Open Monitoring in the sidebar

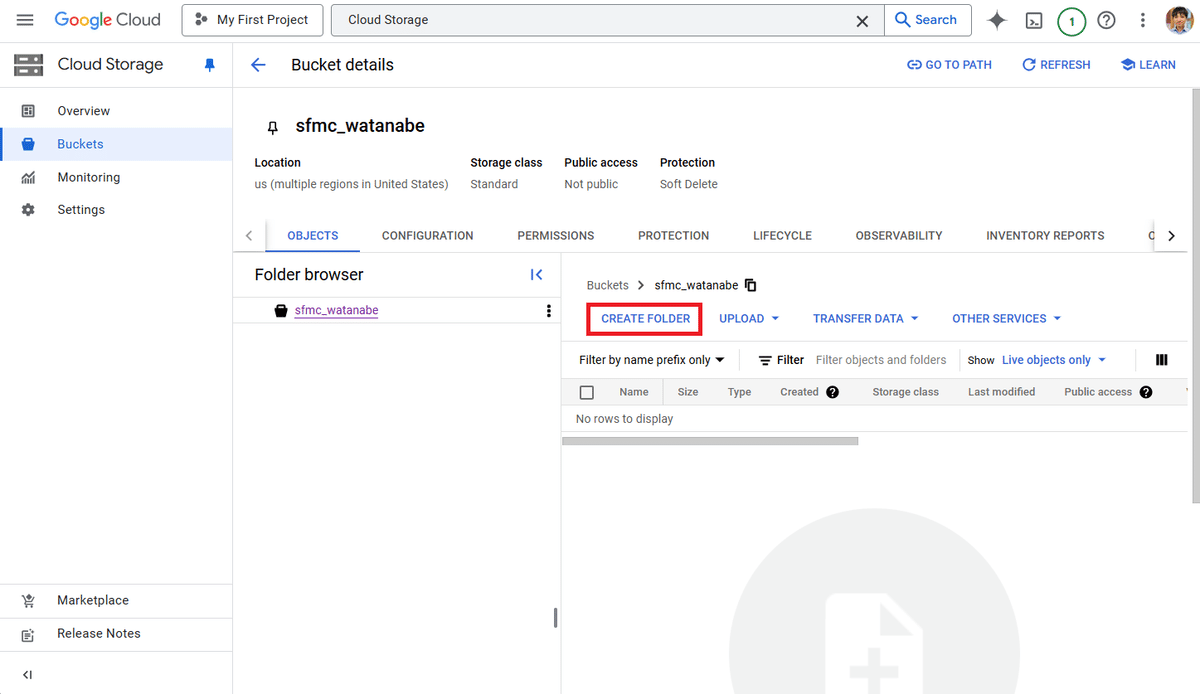click(116, 177)
